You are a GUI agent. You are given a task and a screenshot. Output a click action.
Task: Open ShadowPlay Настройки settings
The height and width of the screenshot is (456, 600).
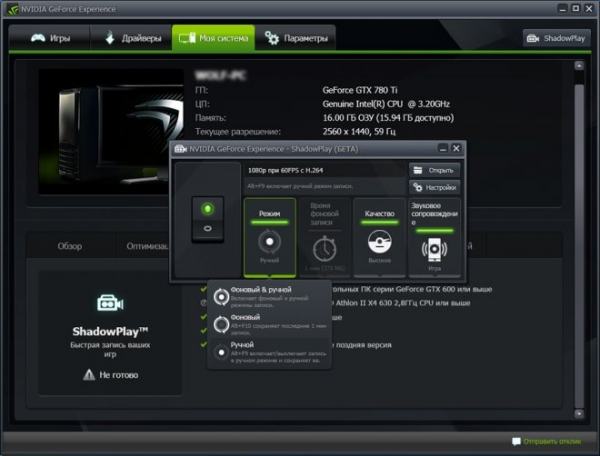click(x=434, y=187)
